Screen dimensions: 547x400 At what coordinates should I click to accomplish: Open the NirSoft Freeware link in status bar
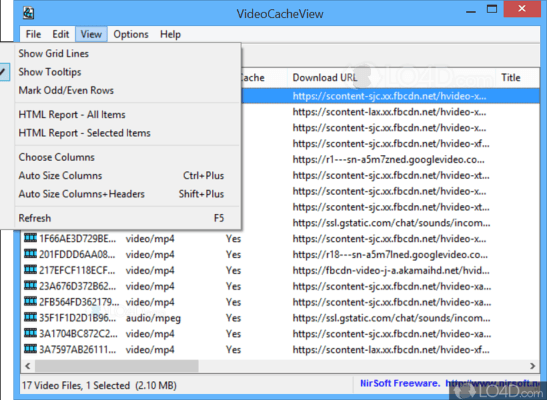click(x=450, y=383)
